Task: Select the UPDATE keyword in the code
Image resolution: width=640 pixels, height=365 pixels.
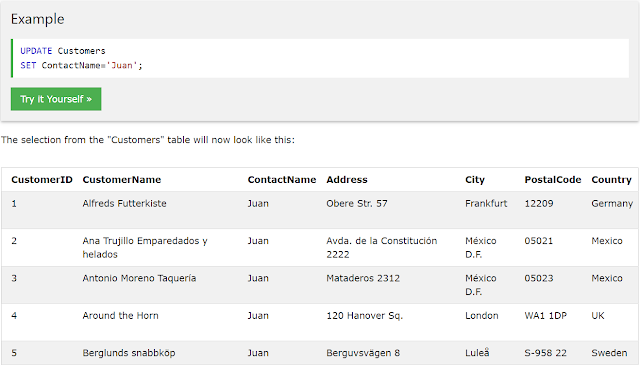Action: pyautogui.click(x=36, y=51)
